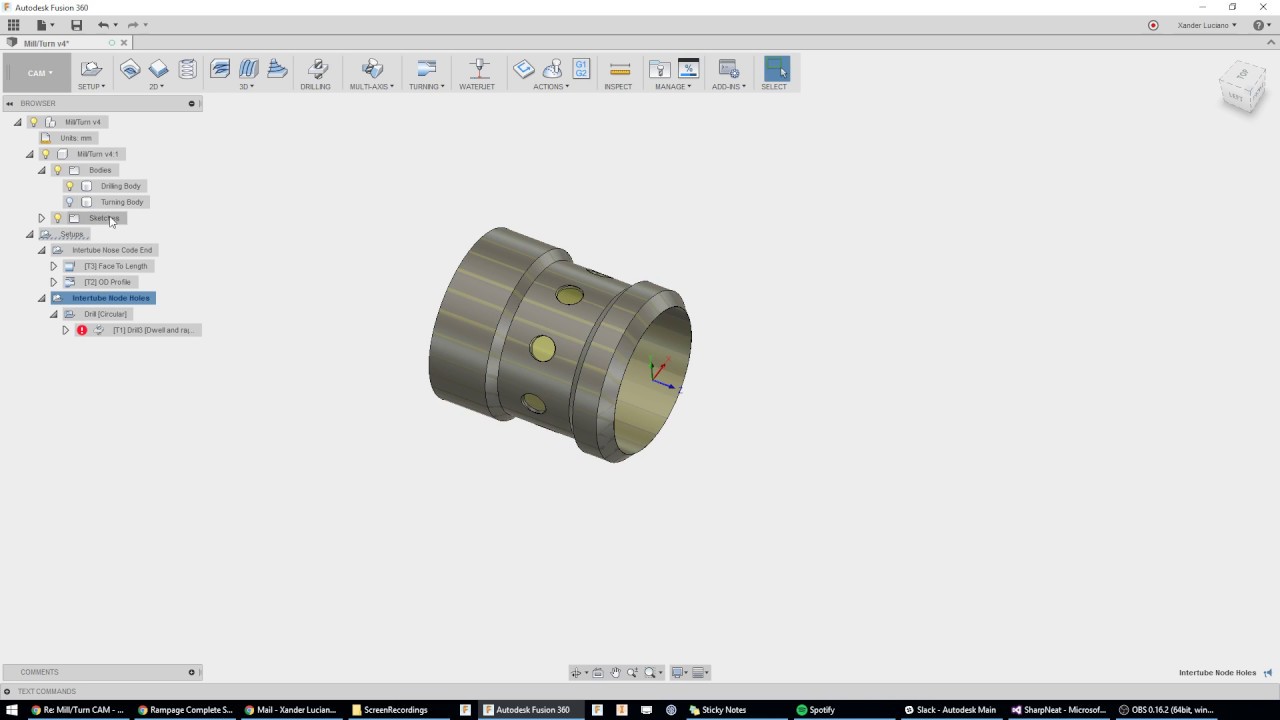This screenshot has width=1280, height=720.
Task: Click the Redo arrow icon
Action: (132, 25)
